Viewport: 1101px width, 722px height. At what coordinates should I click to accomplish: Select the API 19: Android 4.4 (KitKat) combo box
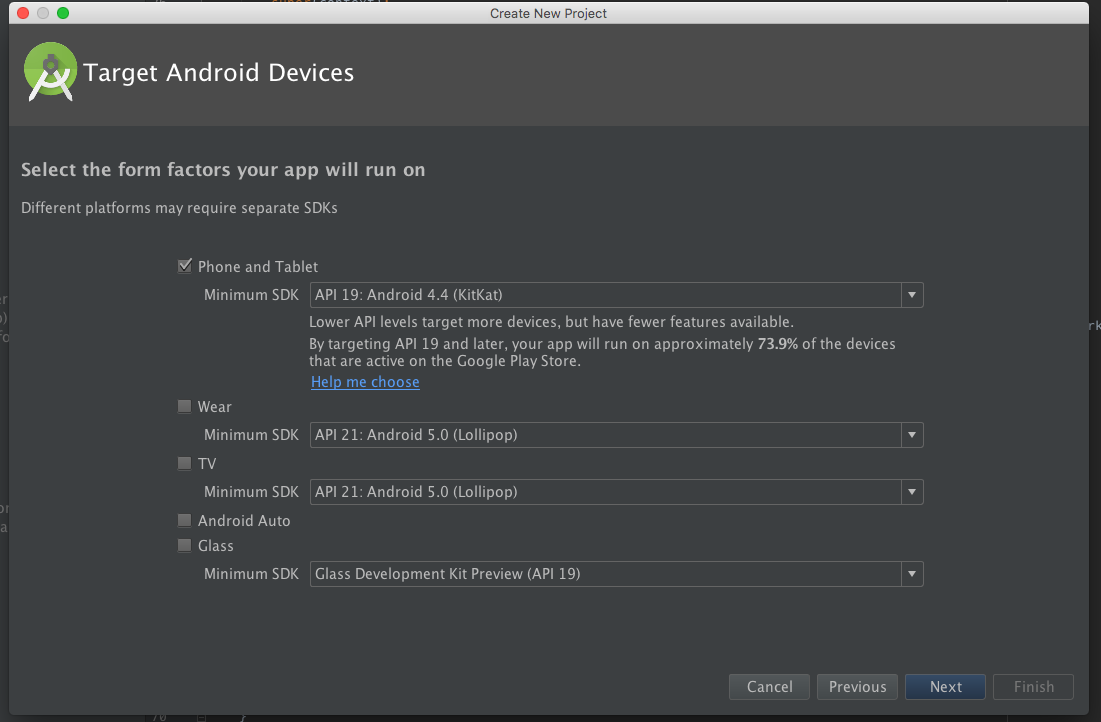617,295
